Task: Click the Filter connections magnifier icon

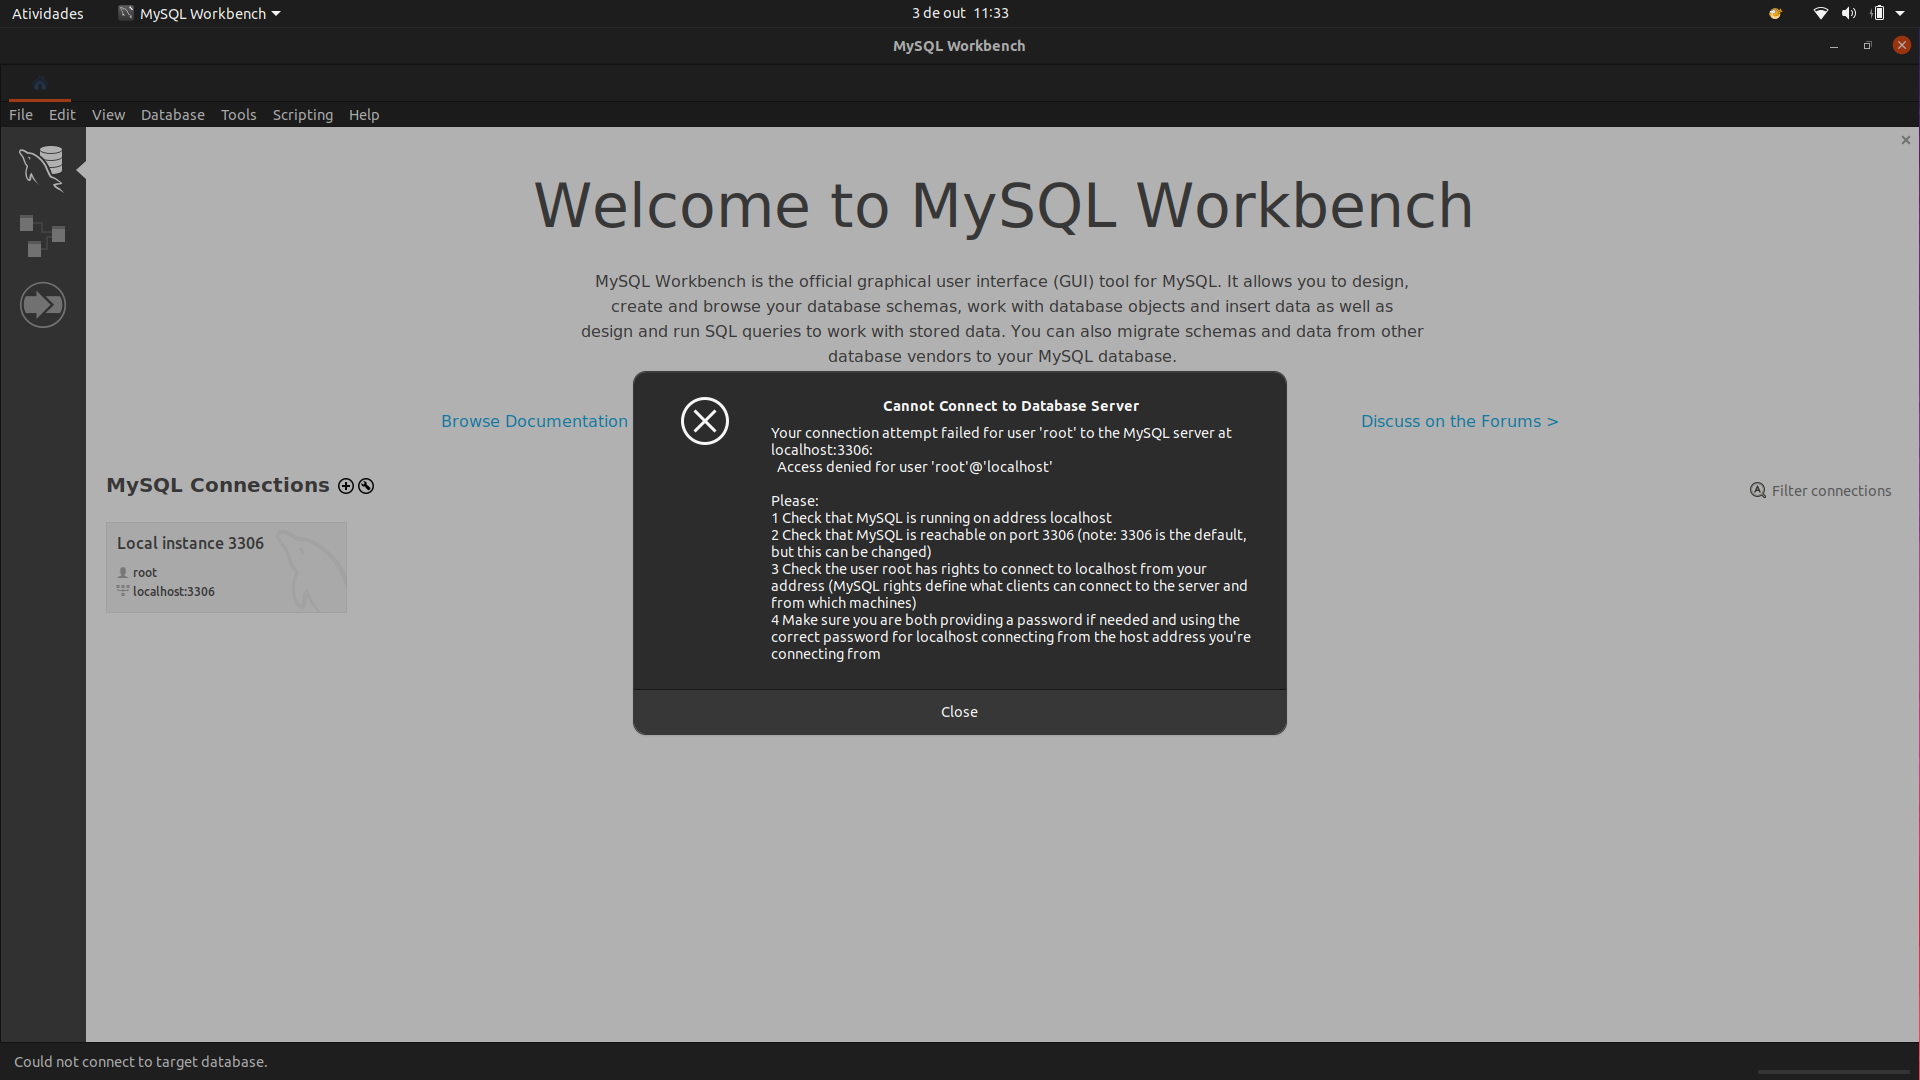Action: pyautogui.click(x=1757, y=491)
